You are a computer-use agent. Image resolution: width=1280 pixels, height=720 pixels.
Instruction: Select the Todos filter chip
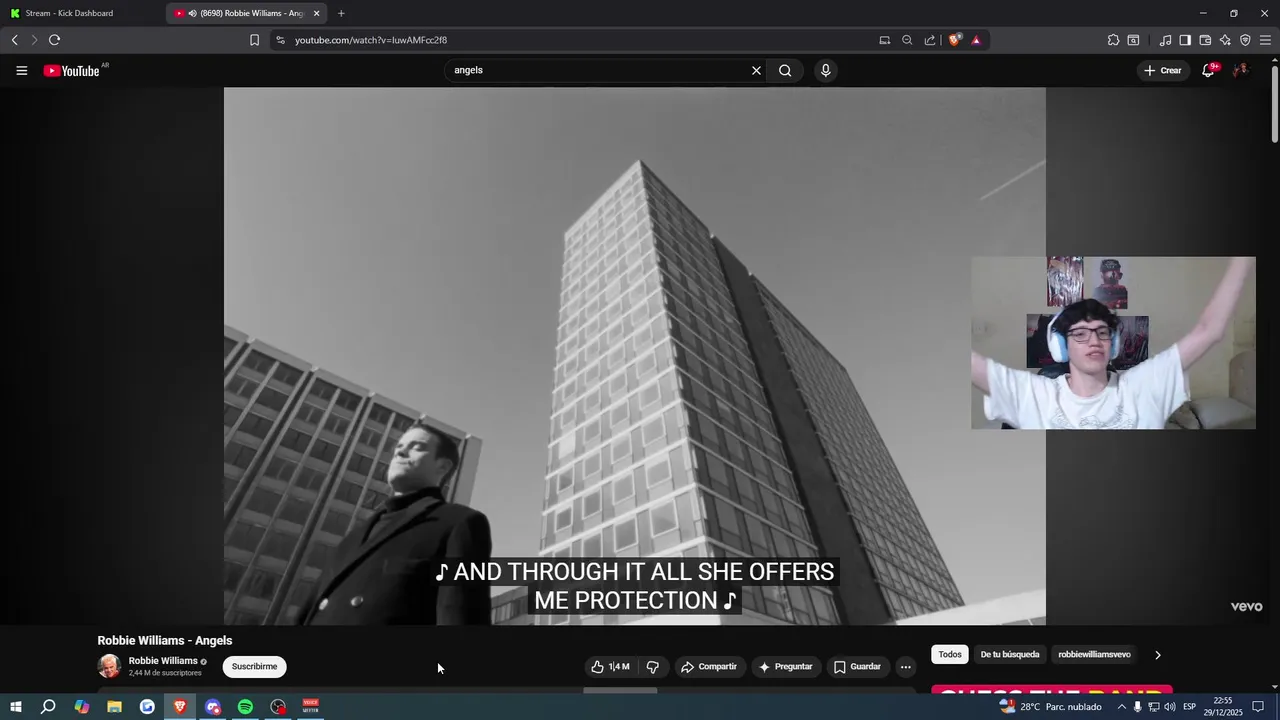[x=950, y=655]
